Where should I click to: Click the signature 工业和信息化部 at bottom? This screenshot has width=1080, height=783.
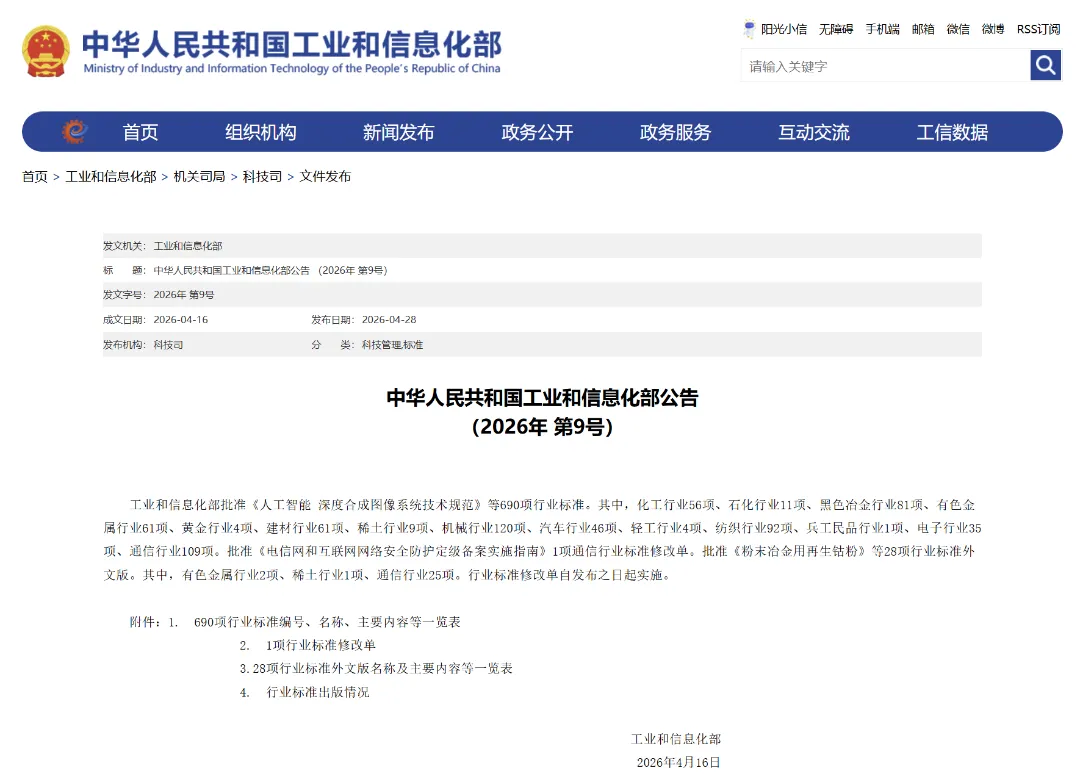point(676,739)
